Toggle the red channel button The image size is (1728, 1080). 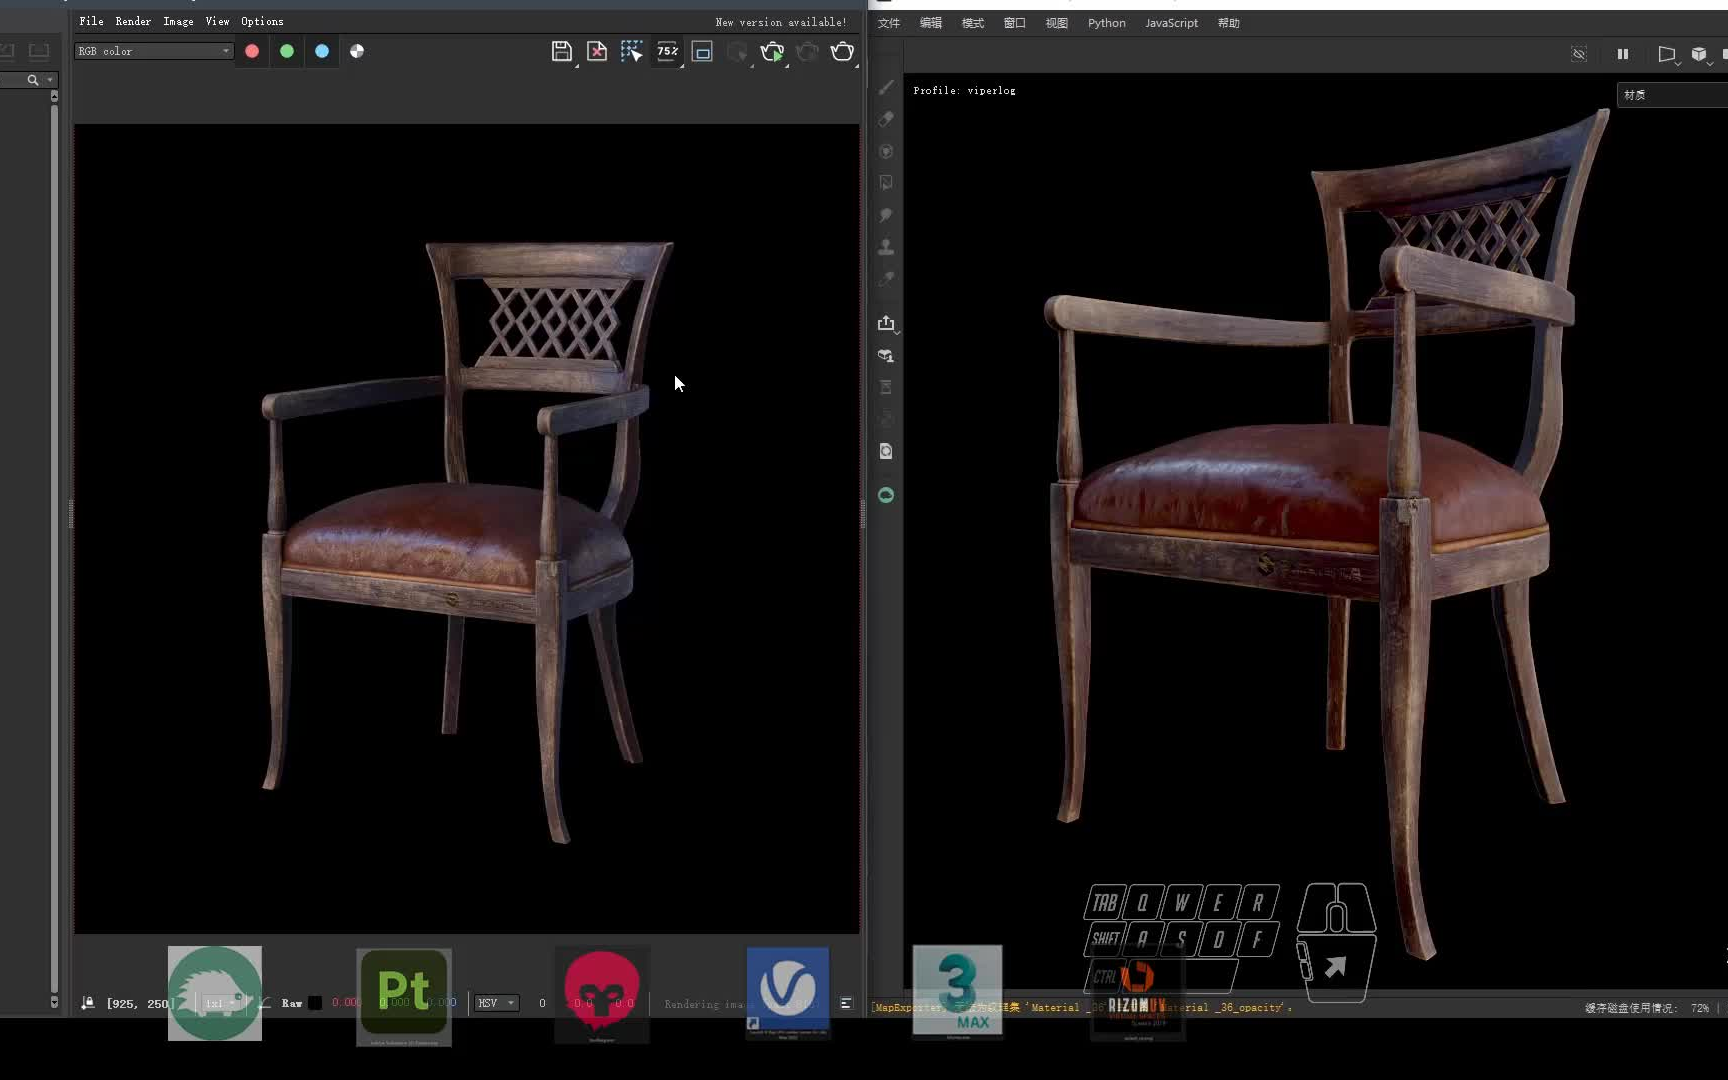coord(252,51)
